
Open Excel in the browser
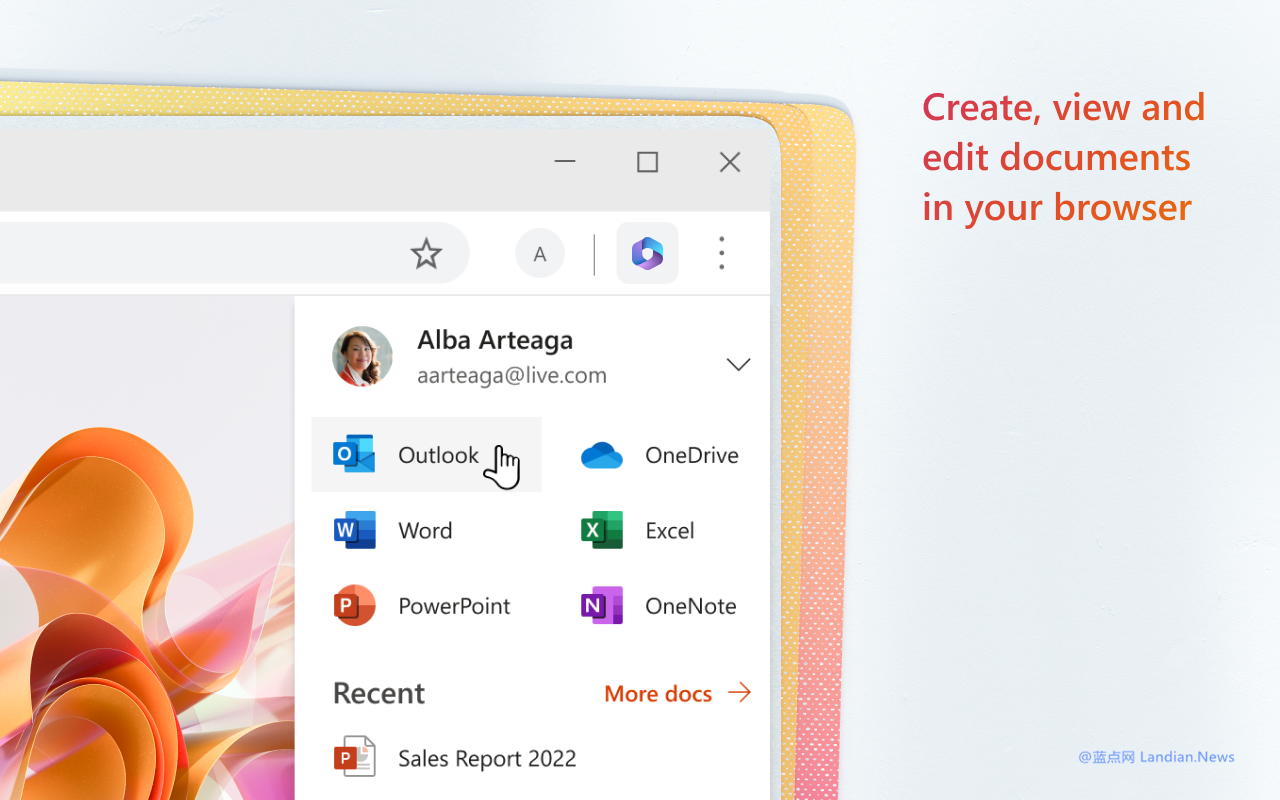pyautogui.click(x=668, y=530)
